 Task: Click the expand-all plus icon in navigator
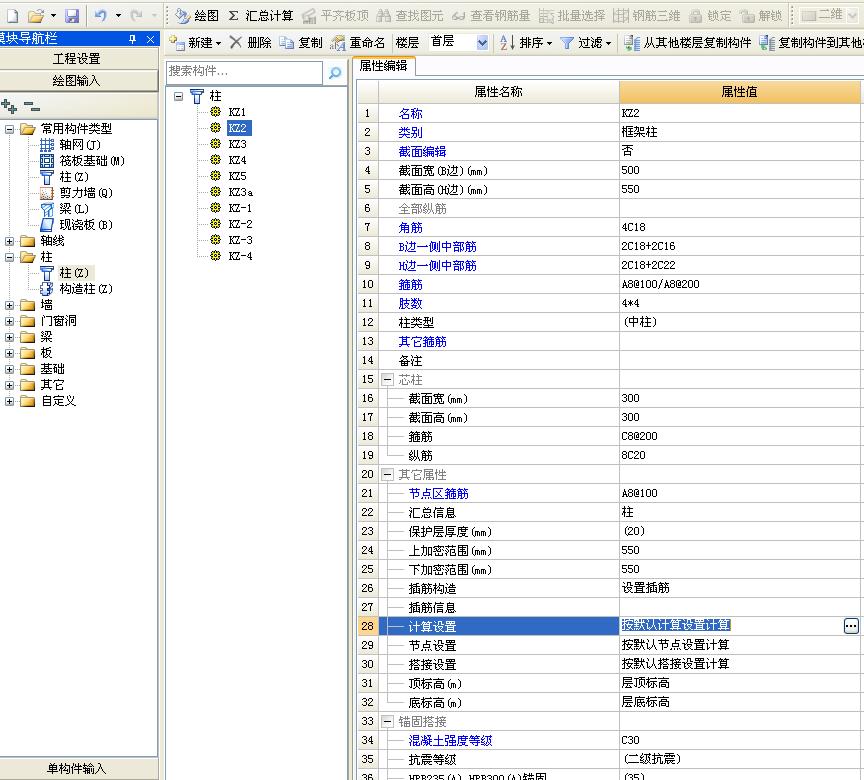click(9, 106)
